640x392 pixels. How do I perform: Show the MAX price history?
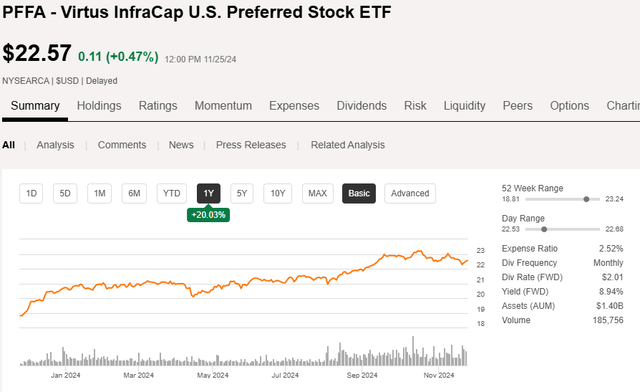tap(318, 194)
